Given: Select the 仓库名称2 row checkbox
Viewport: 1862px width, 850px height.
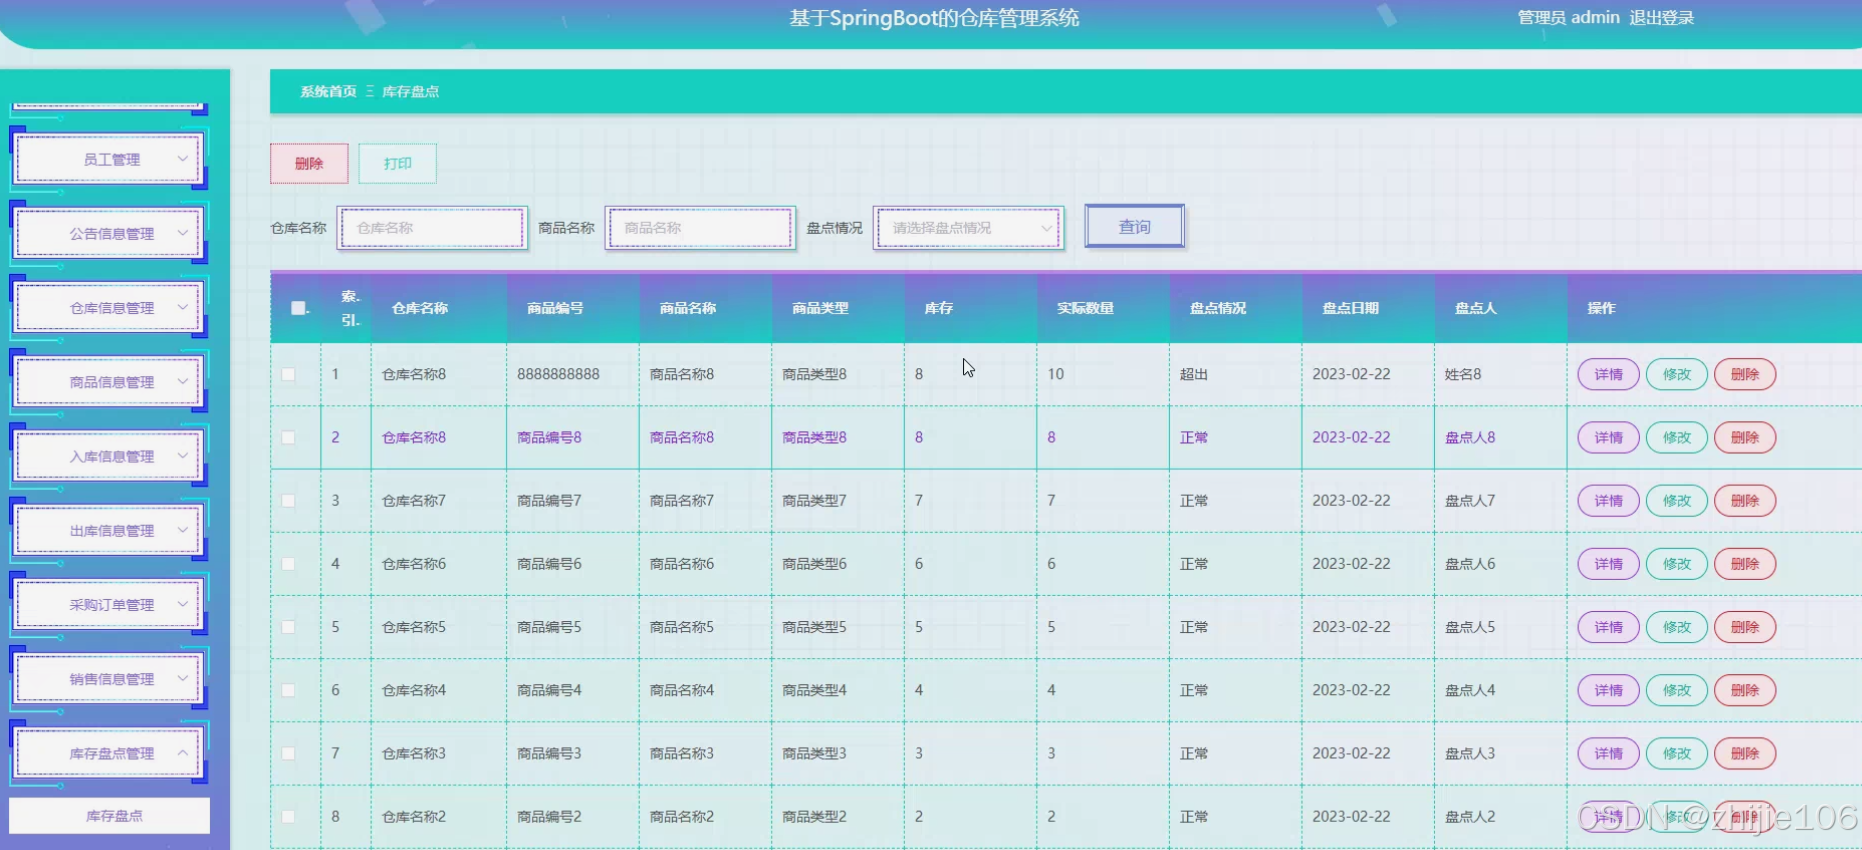Looking at the screenshot, I should [x=288, y=816].
